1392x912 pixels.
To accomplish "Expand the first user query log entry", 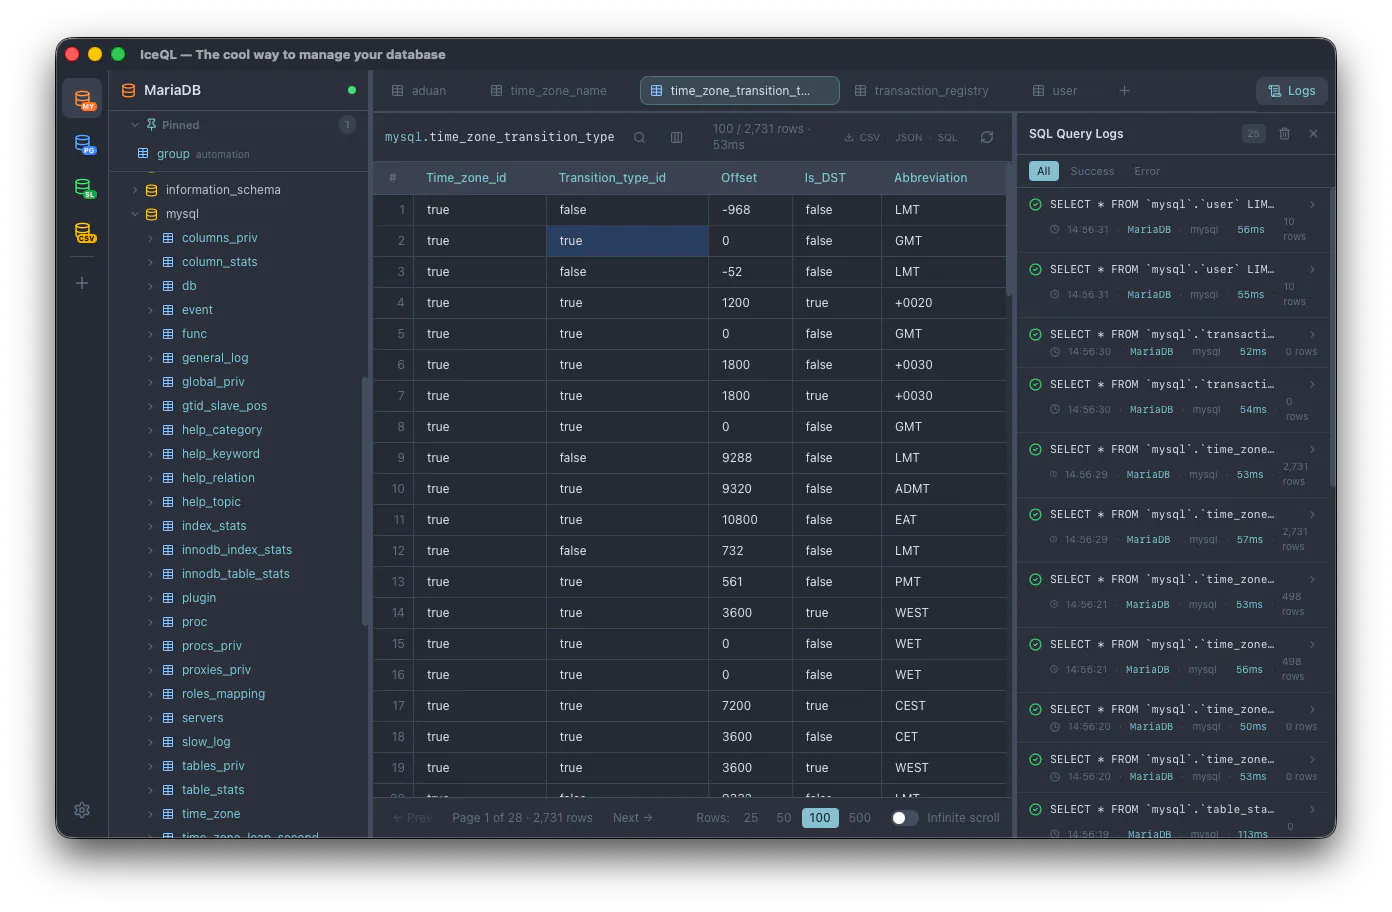I will click(1312, 205).
